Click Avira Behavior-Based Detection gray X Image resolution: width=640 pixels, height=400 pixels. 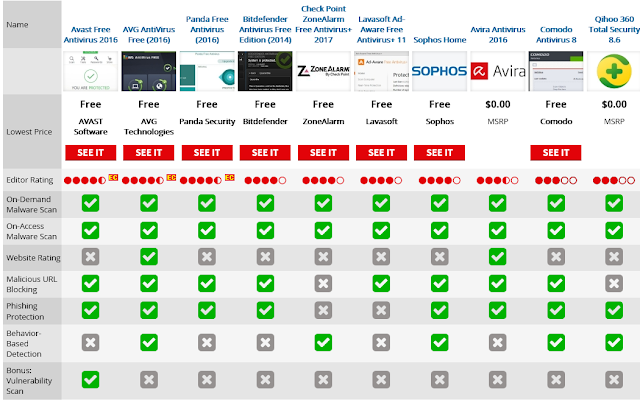point(498,342)
